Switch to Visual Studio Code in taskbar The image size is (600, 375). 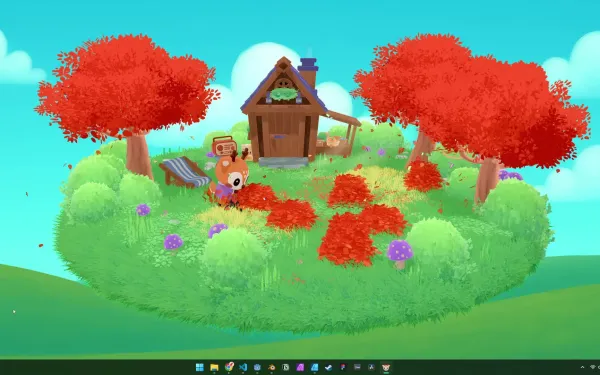243,367
